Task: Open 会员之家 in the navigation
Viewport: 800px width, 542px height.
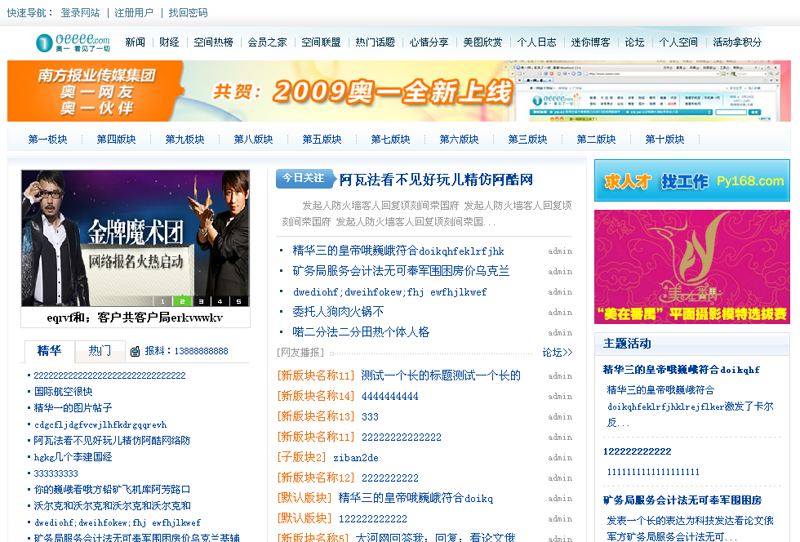Action: pos(267,42)
